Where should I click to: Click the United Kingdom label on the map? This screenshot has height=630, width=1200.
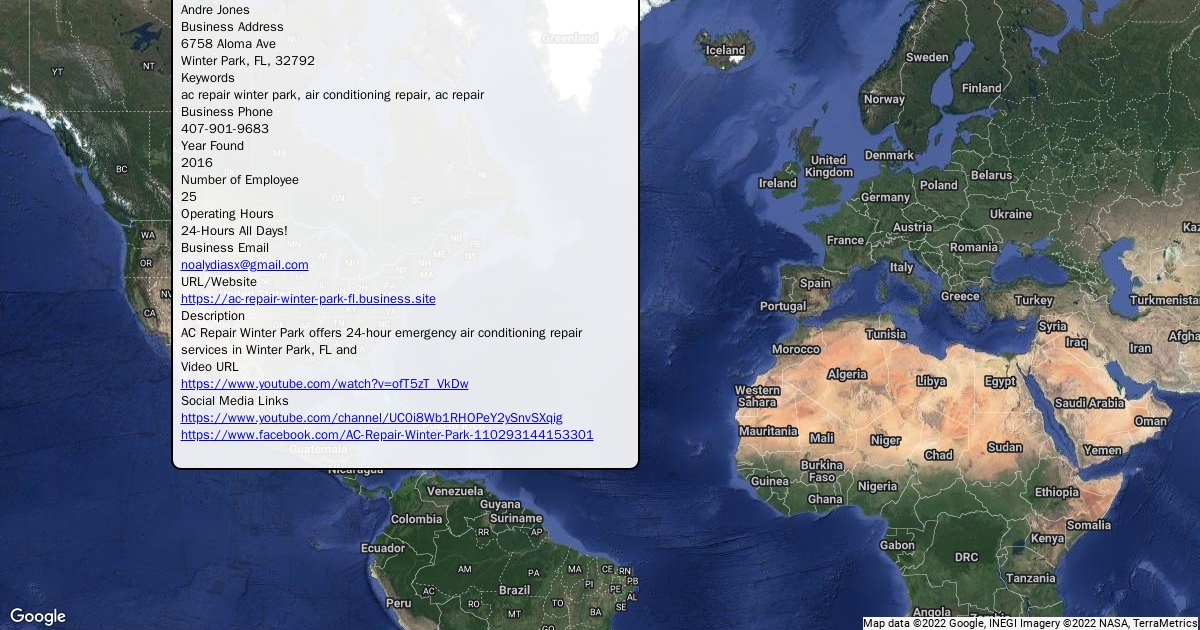coord(829,166)
